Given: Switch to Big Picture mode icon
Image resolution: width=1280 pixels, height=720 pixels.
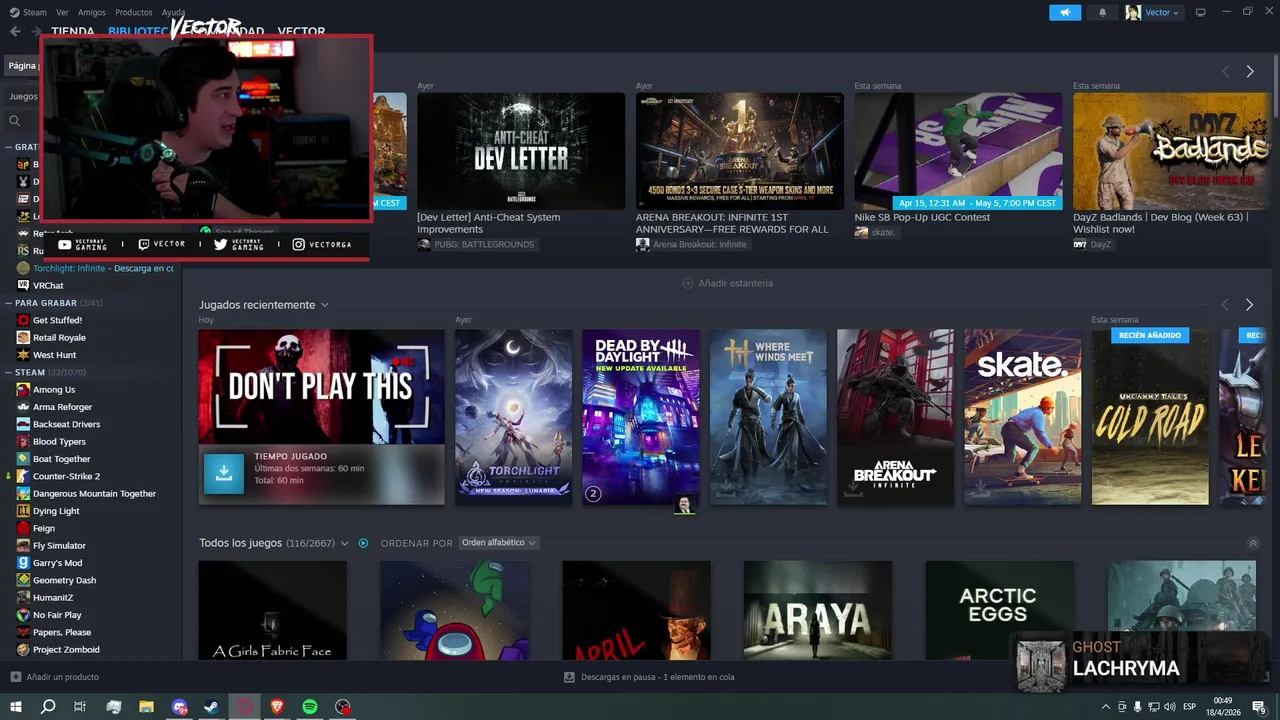Looking at the screenshot, I should (1201, 12).
